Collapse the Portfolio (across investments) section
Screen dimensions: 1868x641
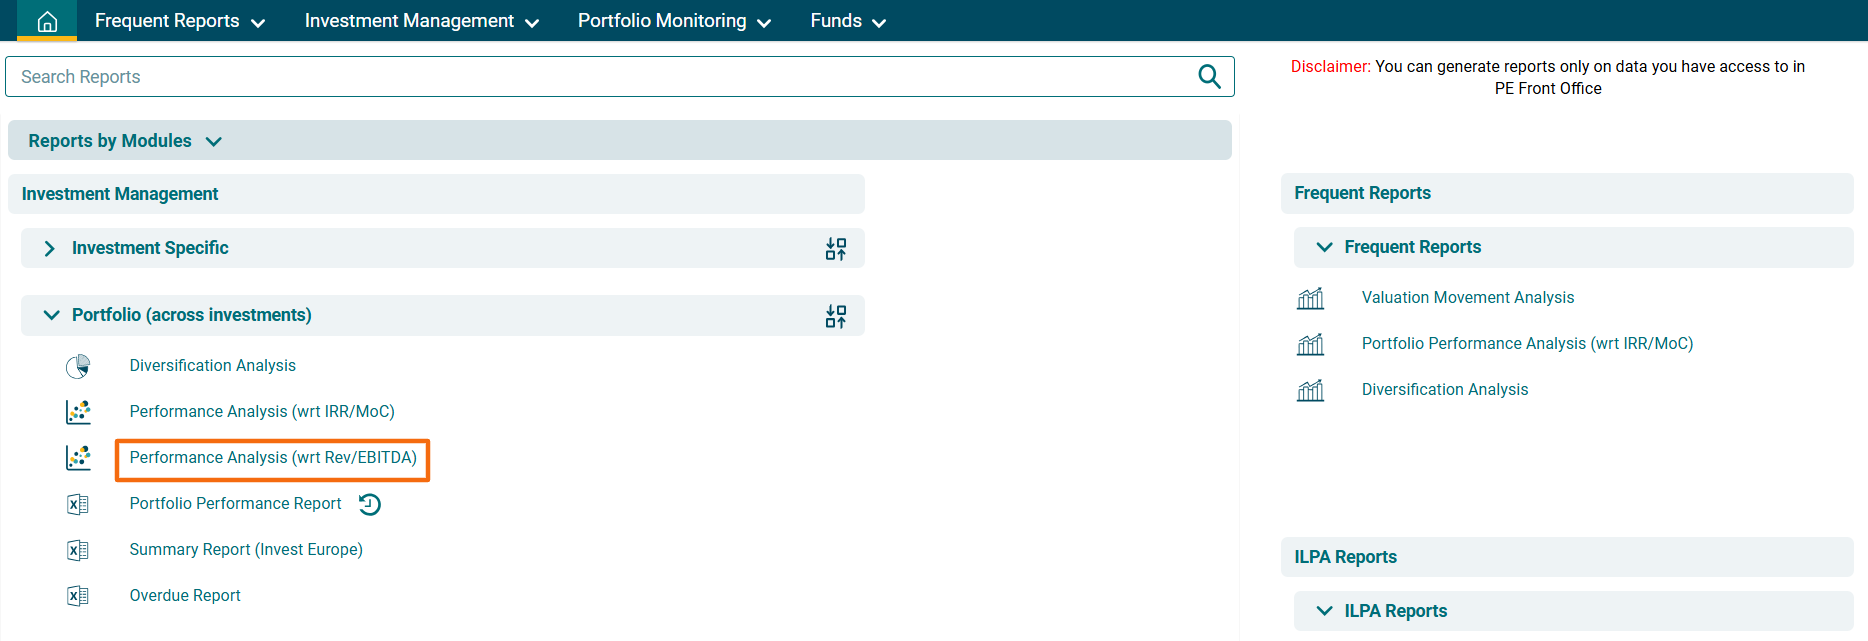(51, 315)
